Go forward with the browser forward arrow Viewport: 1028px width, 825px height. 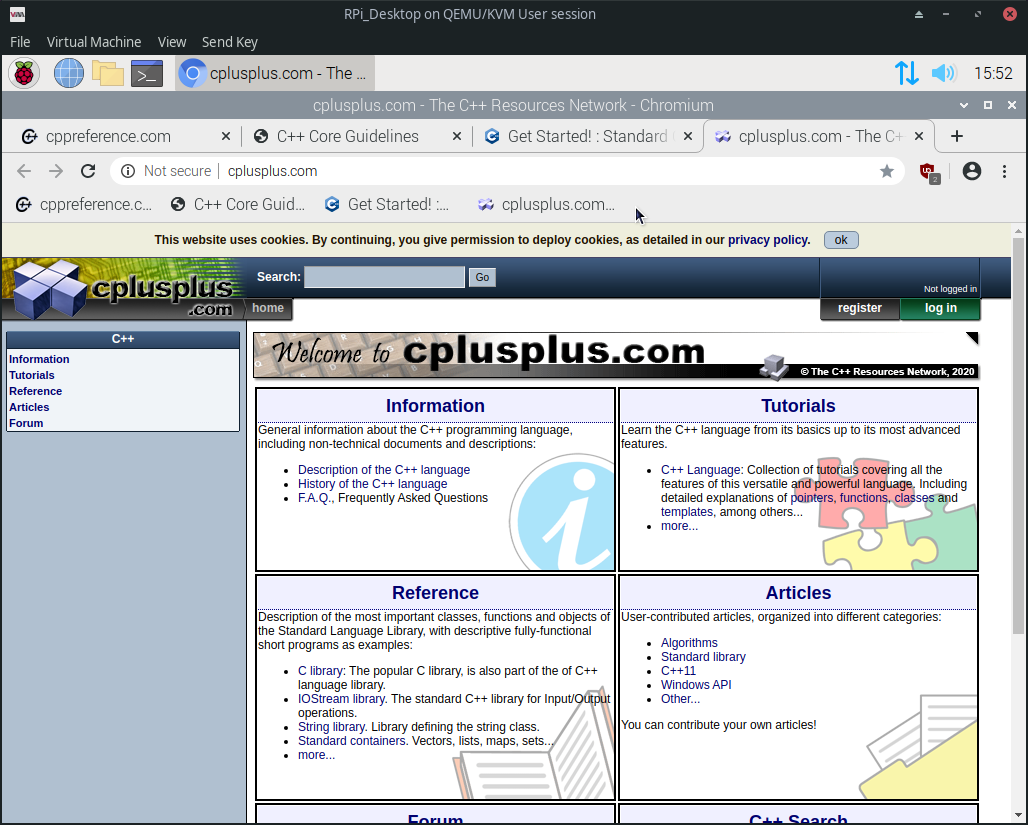click(x=56, y=171)
